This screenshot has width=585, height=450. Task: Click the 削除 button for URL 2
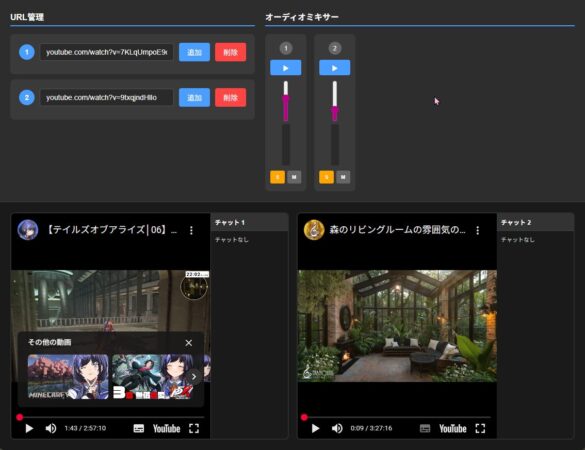tap(231, 97)
